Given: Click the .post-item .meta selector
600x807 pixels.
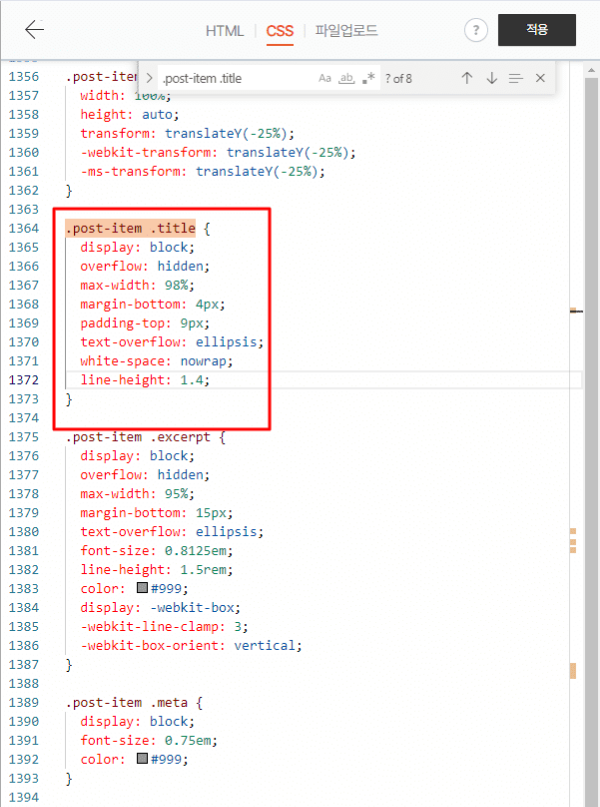Looking at the screenshot, I should (x=127, y=703).
